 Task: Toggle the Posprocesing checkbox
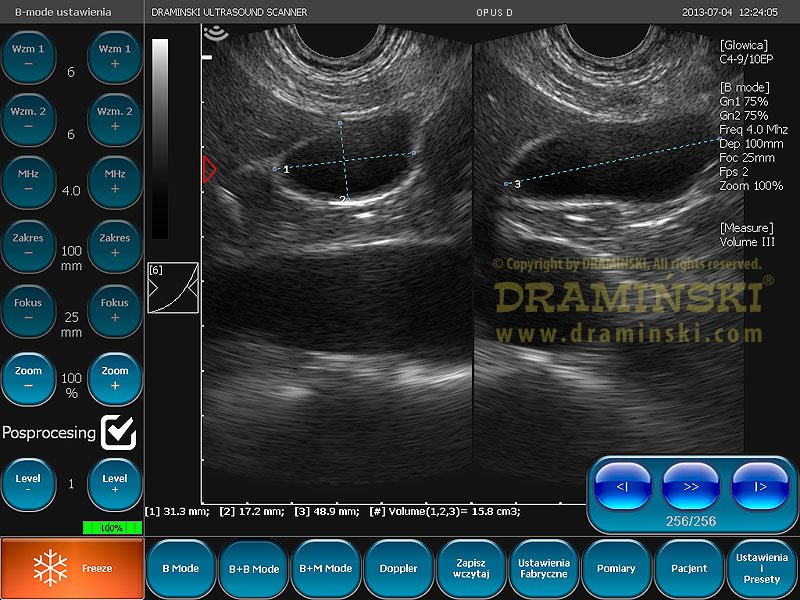tap(118, 432)
